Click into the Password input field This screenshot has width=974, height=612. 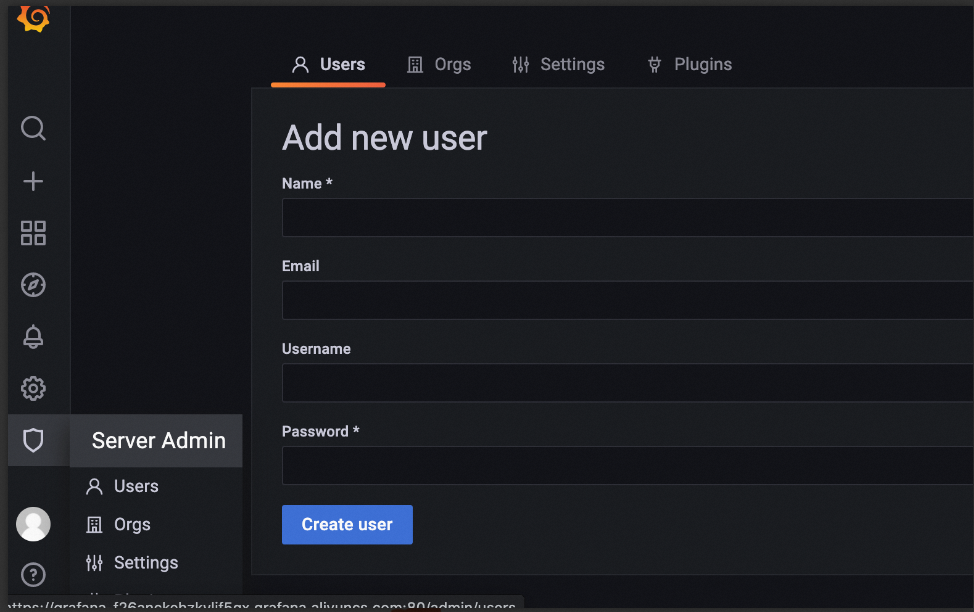click(627, 465)
